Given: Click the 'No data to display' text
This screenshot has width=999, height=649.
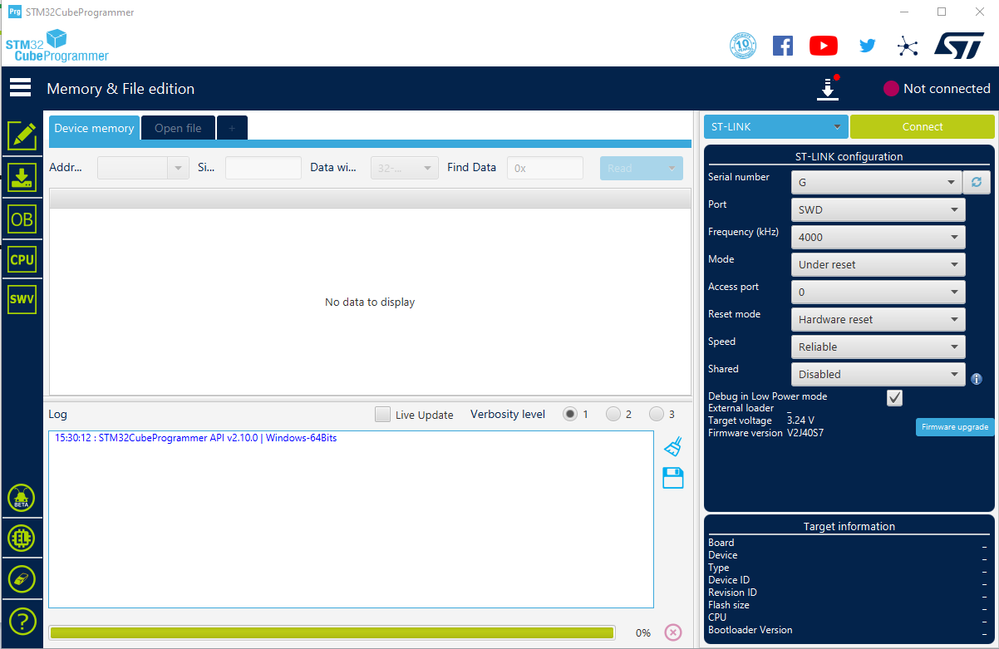Looking at the screenshot, I should [370, 302].
